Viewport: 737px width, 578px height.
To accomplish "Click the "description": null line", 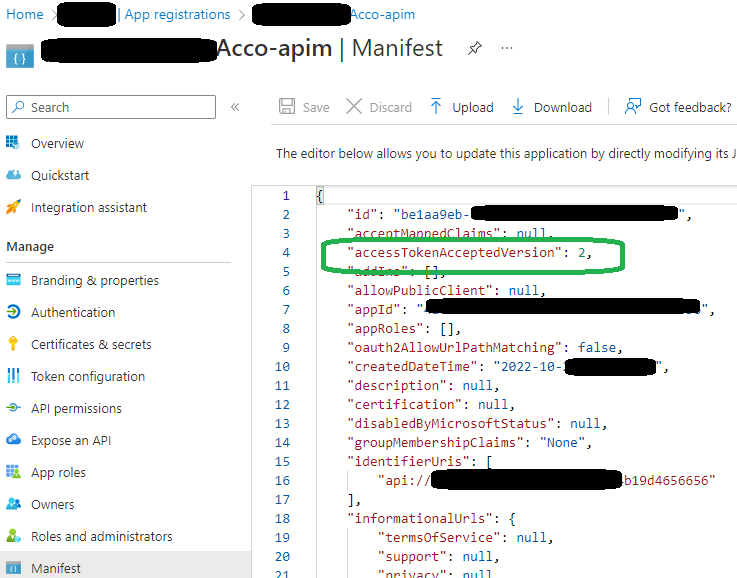I will (x=423, y=385).
